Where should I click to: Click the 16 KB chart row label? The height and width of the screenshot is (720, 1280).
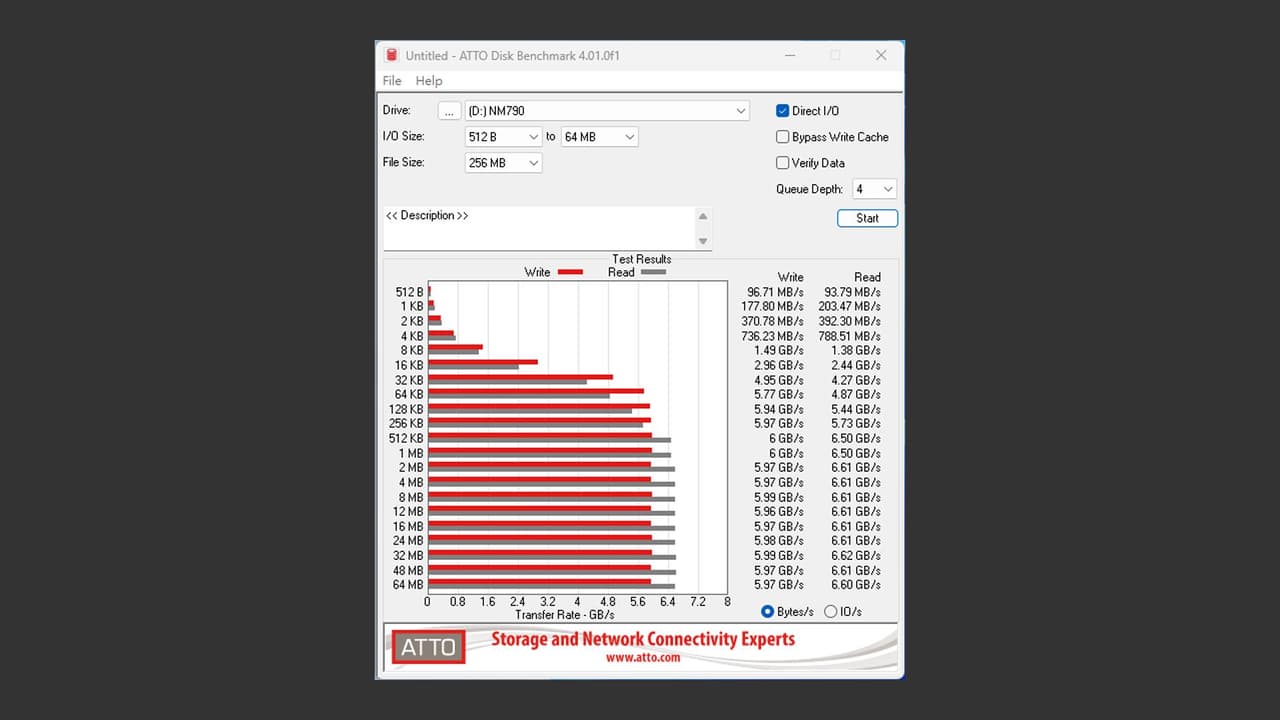[409, 366]
